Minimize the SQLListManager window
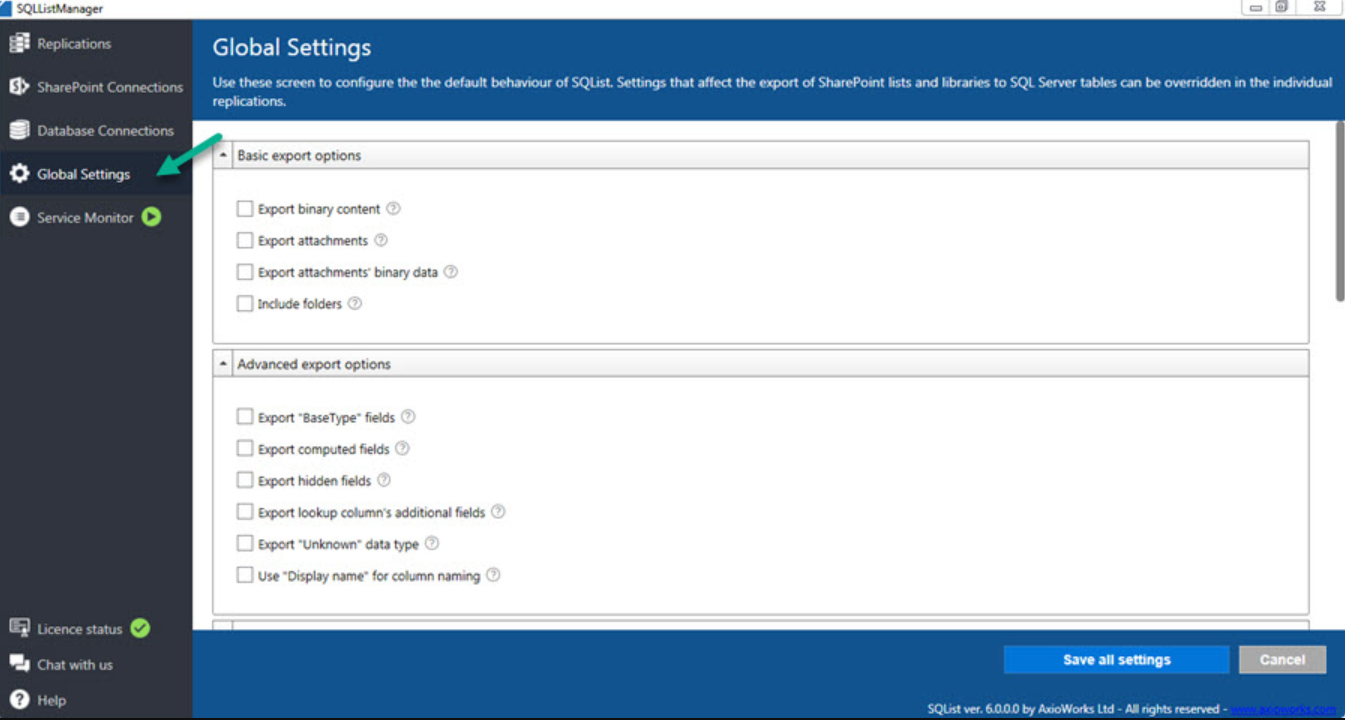The image size is (1345, 720). pos(1256,7)
